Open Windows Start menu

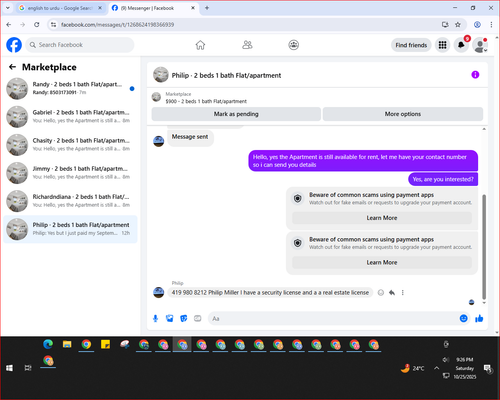coord(9,368)
